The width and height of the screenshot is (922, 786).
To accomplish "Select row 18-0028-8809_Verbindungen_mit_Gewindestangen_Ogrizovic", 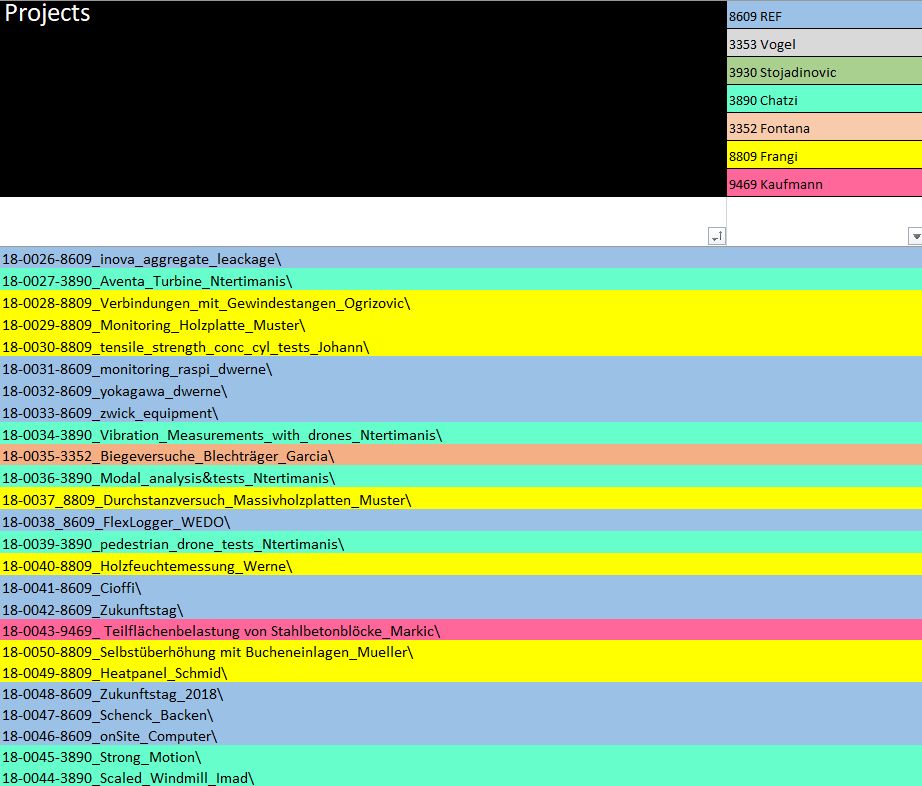I will tap(461, 302).
